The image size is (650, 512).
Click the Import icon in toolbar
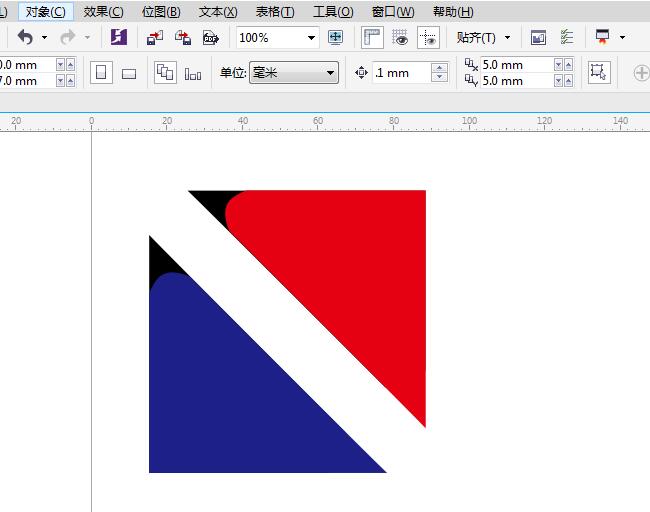(155, 38)
